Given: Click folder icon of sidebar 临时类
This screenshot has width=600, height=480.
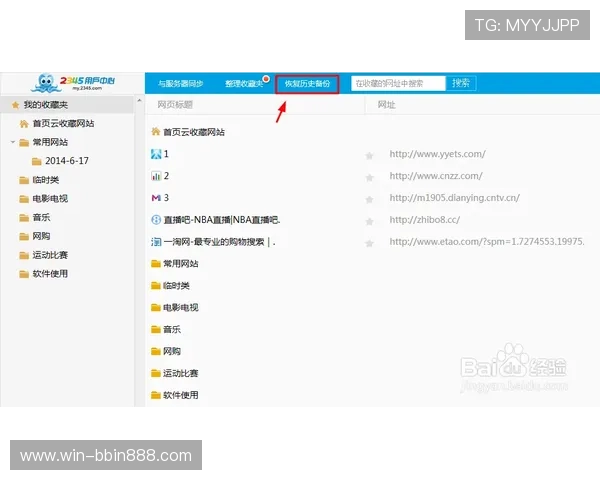Looking at the screenshot, I should point(24,180).
